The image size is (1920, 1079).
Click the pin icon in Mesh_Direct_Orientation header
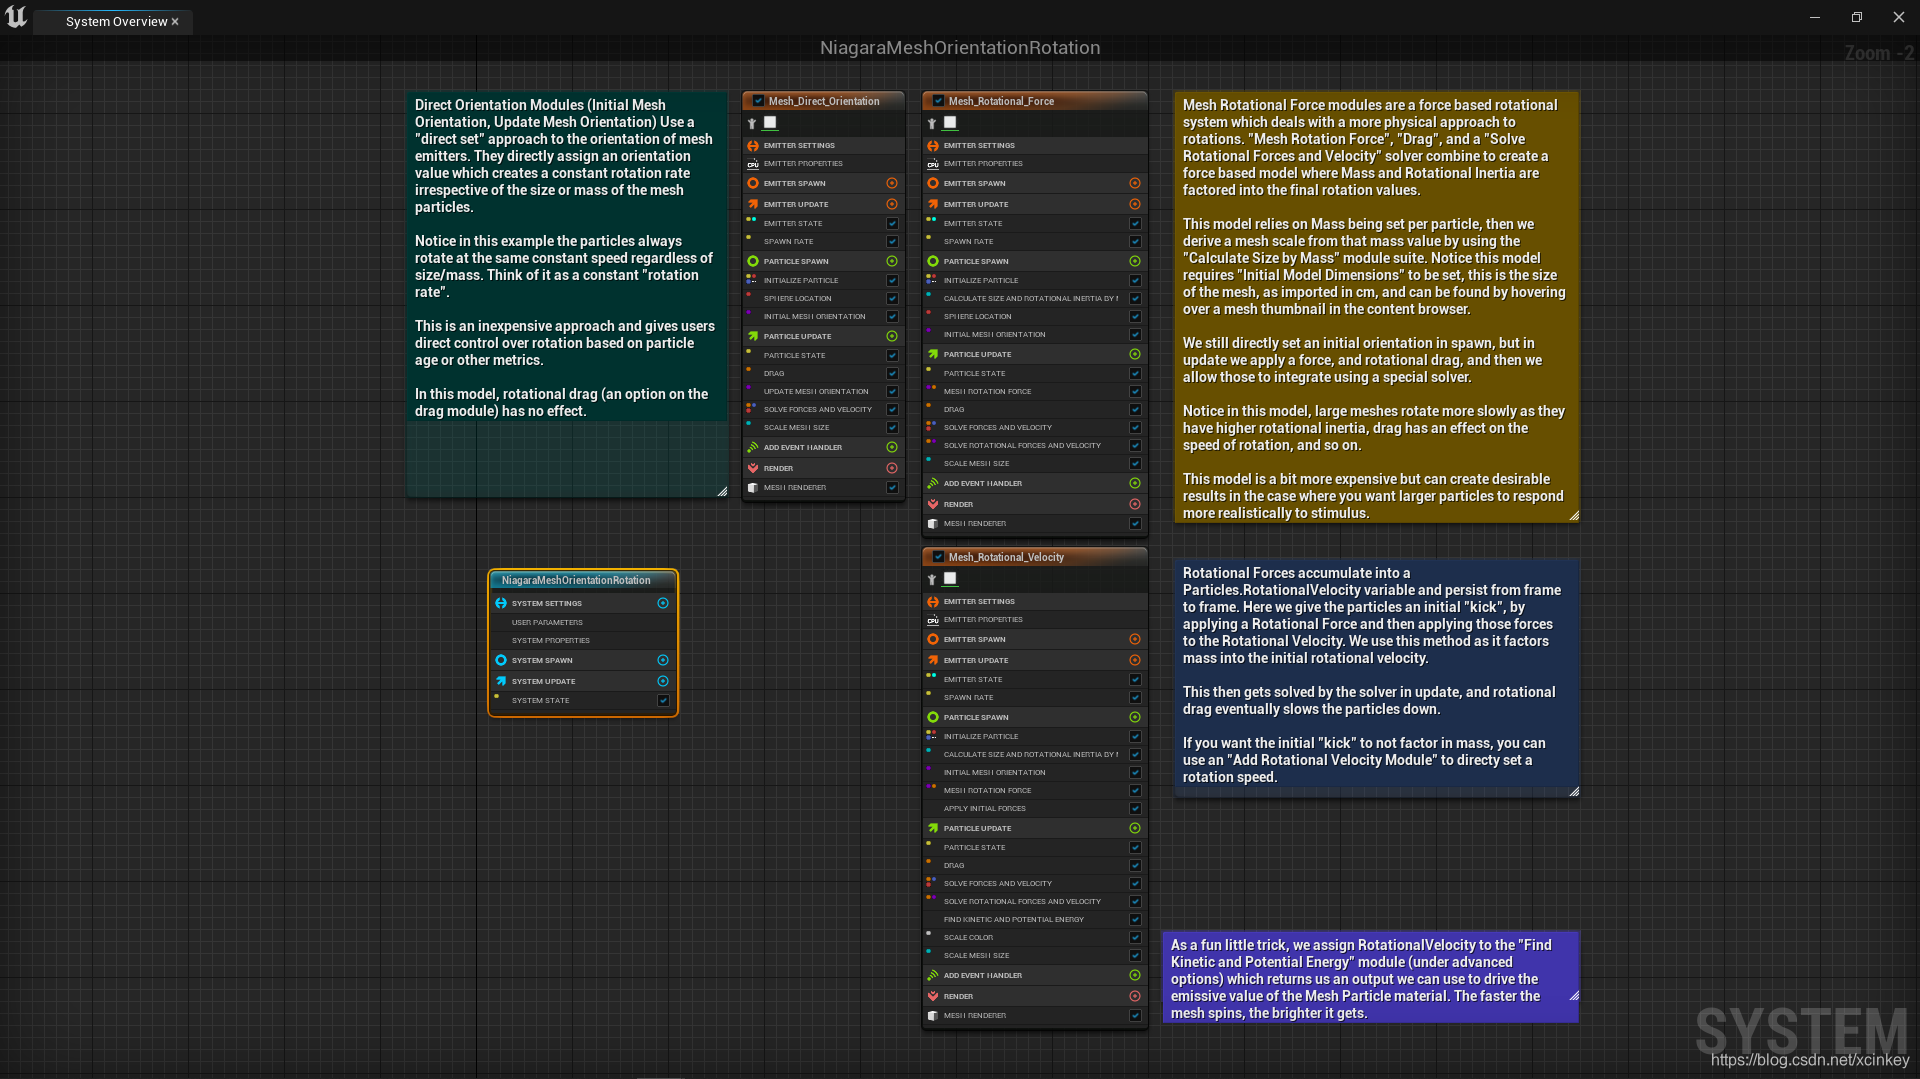tap(752, 123)
